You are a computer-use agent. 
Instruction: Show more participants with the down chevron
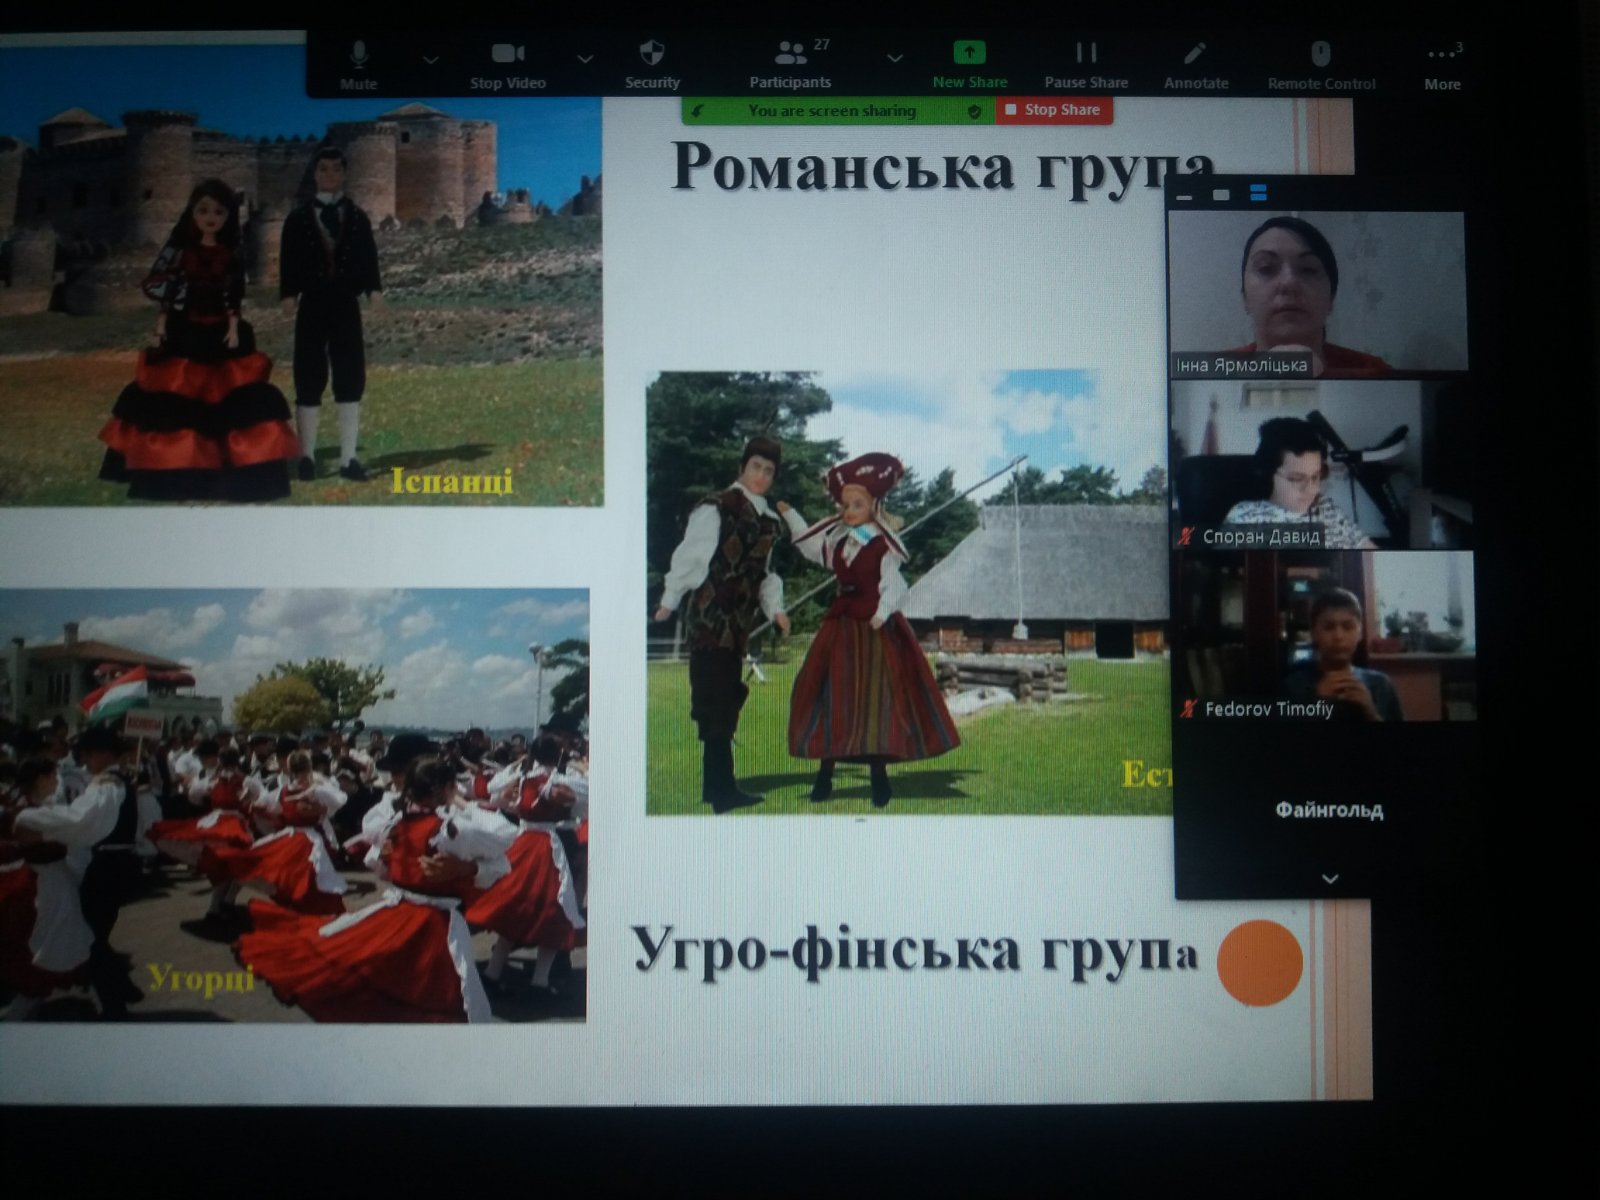coord(1330,879)
